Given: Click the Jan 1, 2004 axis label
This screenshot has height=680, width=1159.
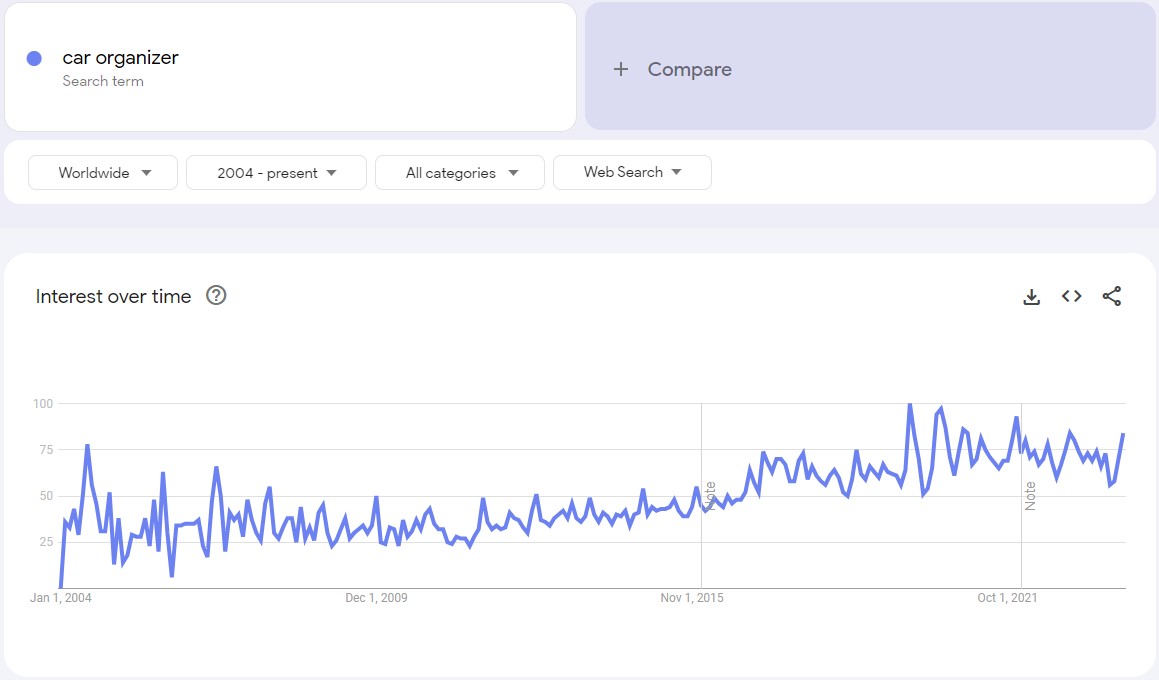Looking at the screenshot, I should click(61, 598).
